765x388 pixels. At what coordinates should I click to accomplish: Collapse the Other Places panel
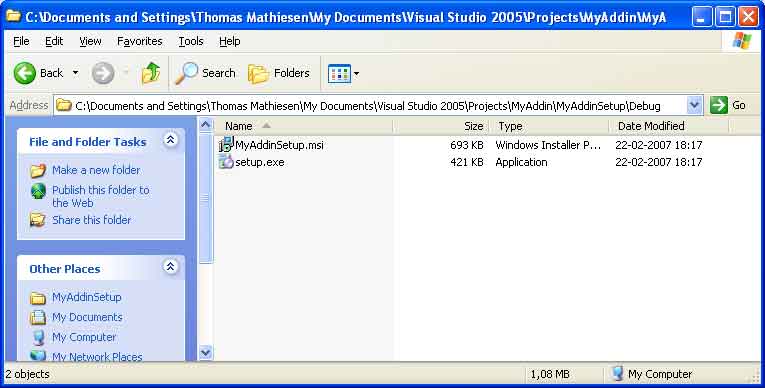pyautogui.click(x=170, y=267)
